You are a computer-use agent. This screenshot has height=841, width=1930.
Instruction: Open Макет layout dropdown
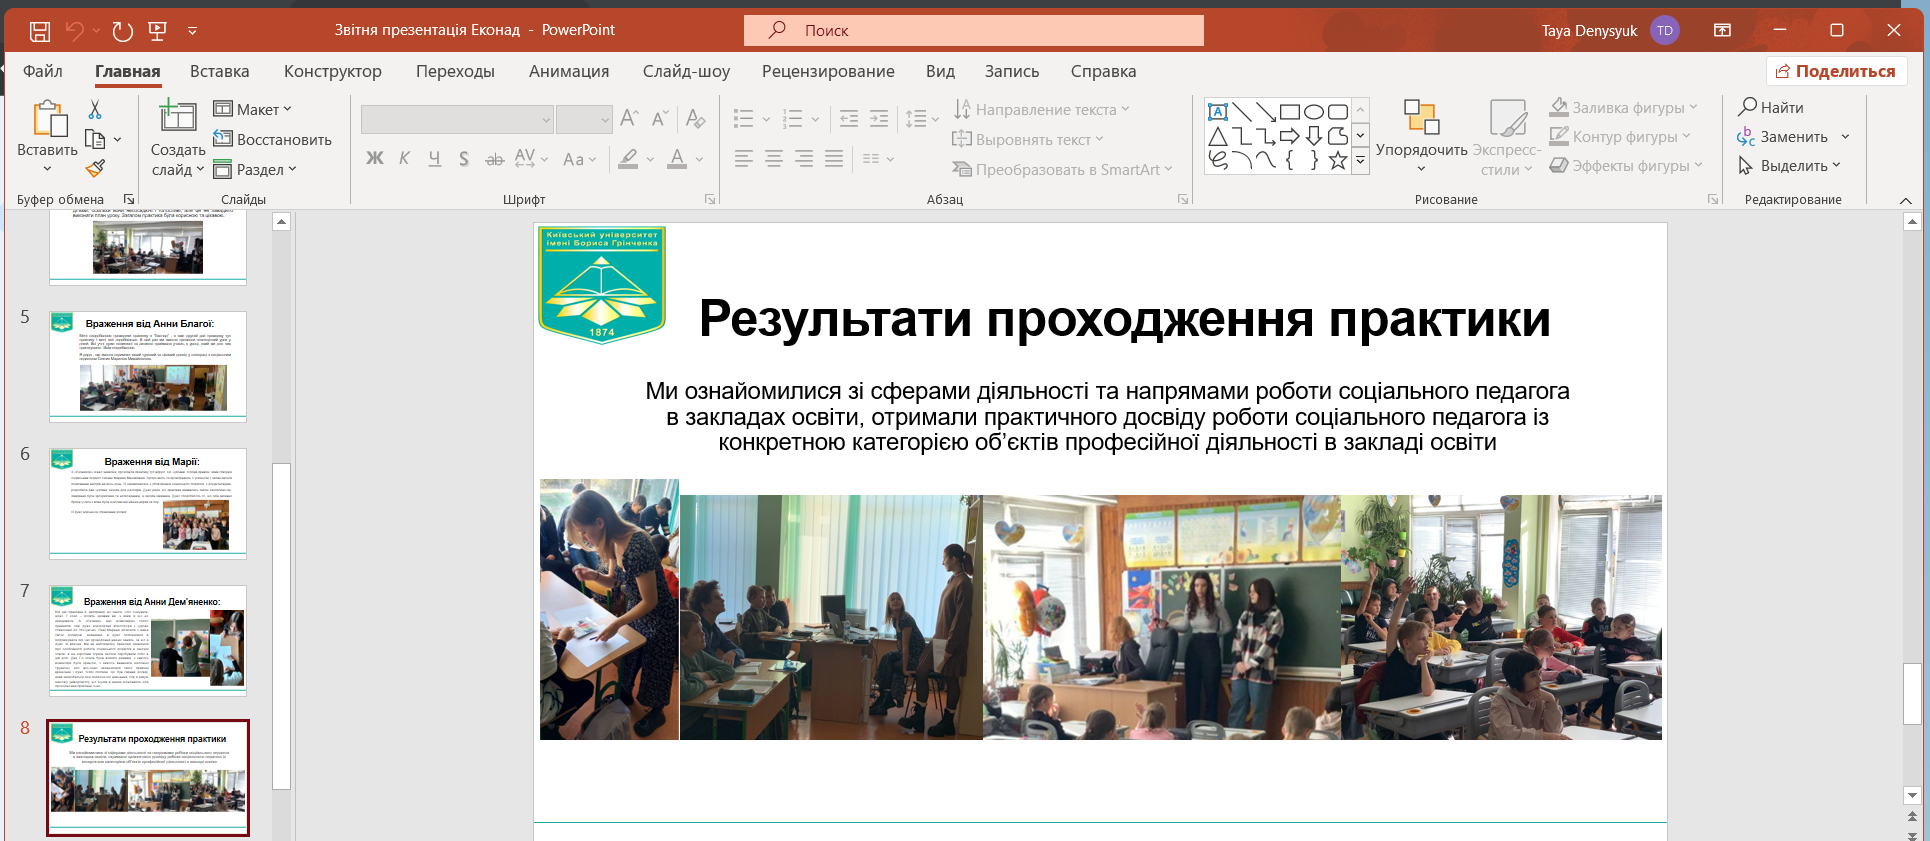(x=252, y=109)
